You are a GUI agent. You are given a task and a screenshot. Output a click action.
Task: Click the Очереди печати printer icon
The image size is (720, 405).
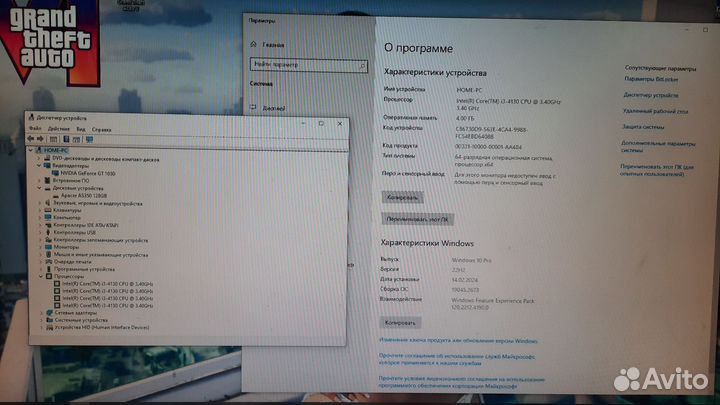coord(49,262)
